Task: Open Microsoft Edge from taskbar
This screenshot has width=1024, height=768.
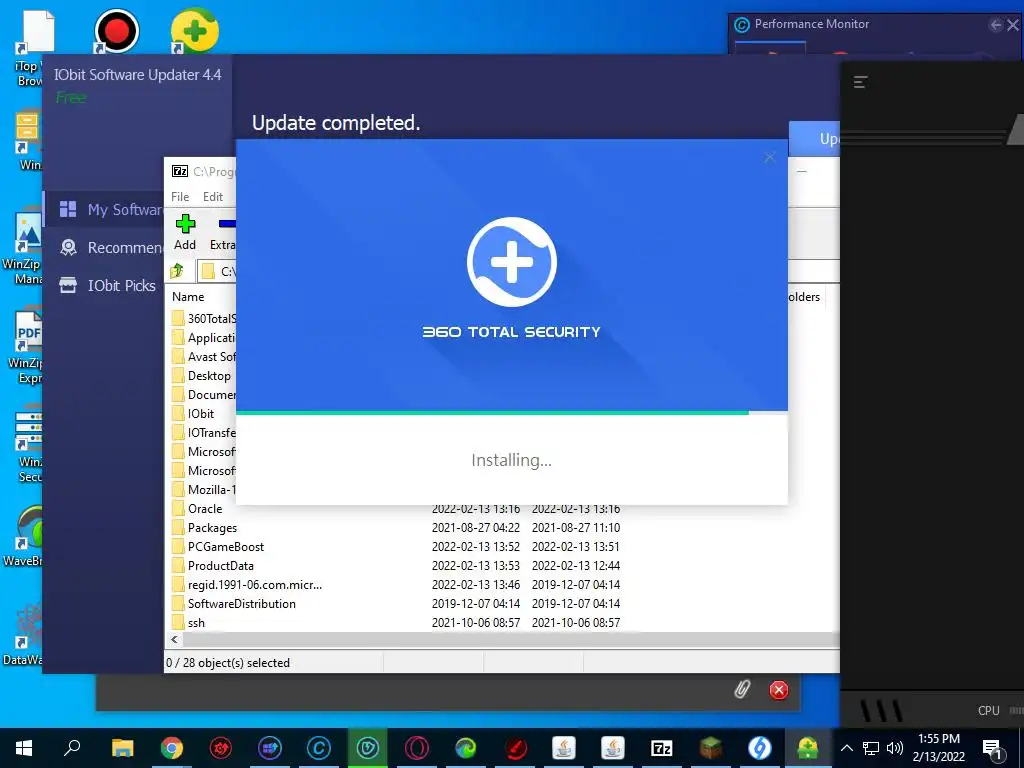Action: tap(466, 748)
